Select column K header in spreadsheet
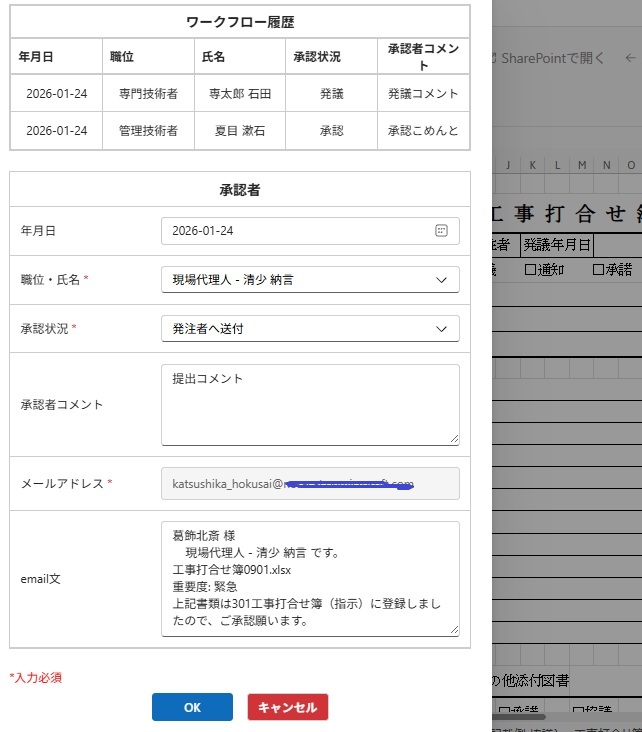 point(533,164)
